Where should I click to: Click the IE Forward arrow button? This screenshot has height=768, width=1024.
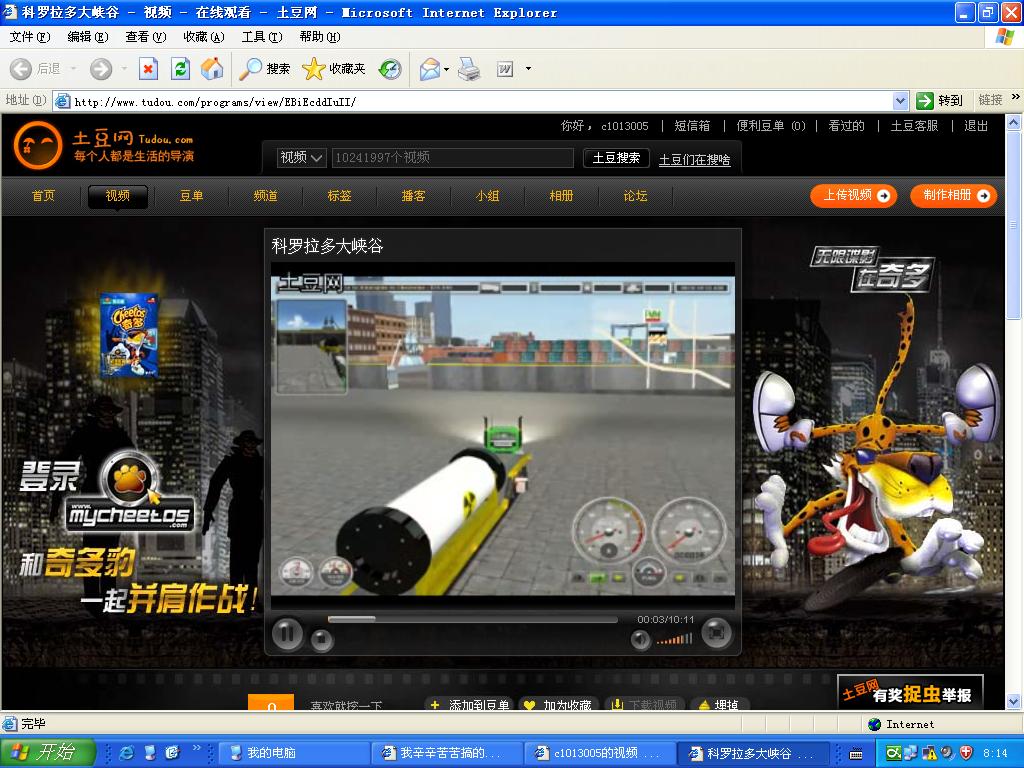[101, 69]
